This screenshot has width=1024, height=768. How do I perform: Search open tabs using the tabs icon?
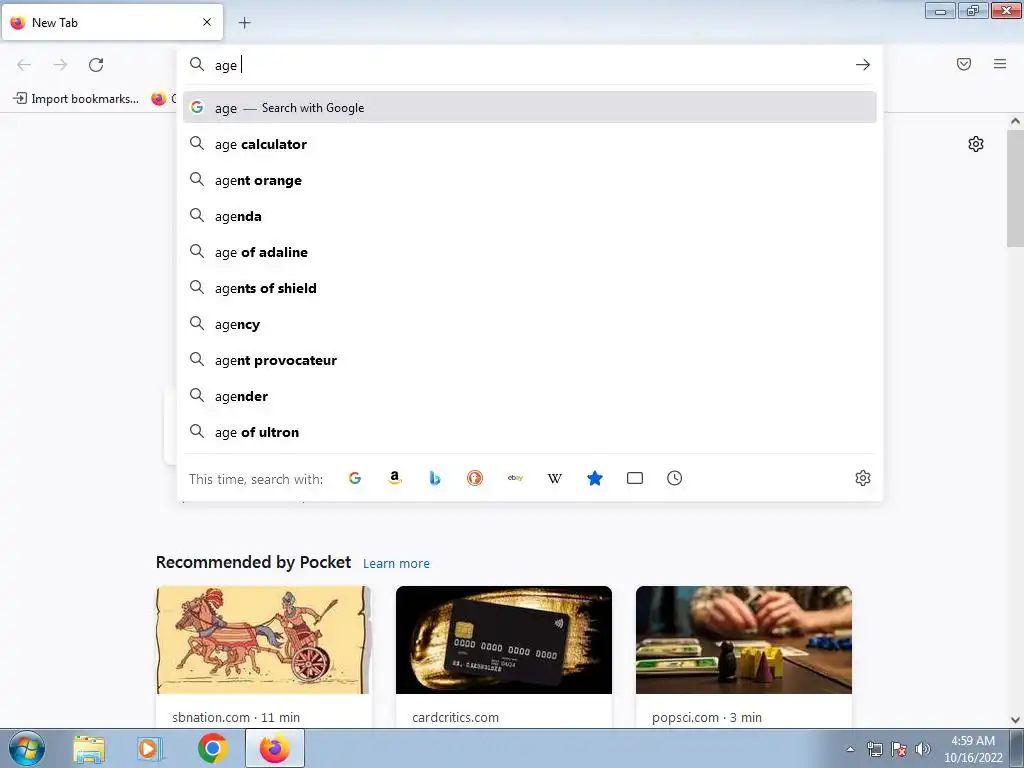point(635,478)
